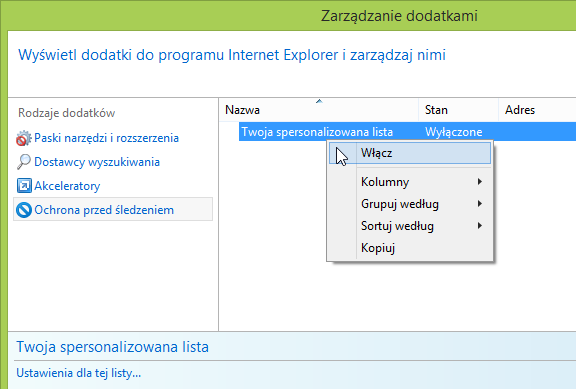Click the sort arrow above the Nazwa column
Screen dimensions: 576x389
click(319, 101)
